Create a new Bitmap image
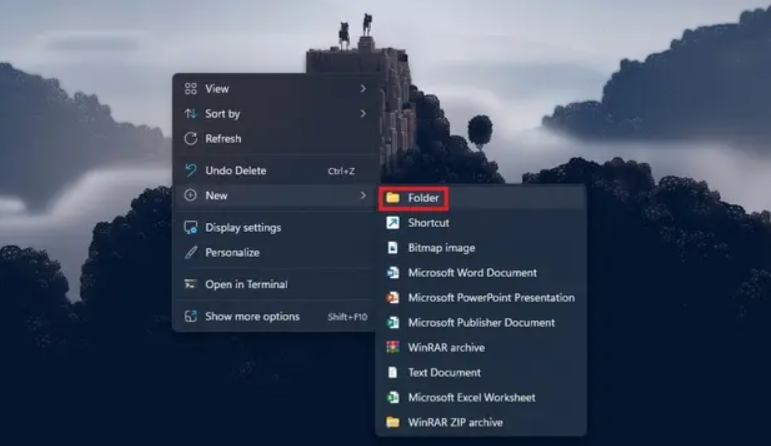The height and width of the screenshot is (446, 771). pyautogui.click(x=481, y=248)
